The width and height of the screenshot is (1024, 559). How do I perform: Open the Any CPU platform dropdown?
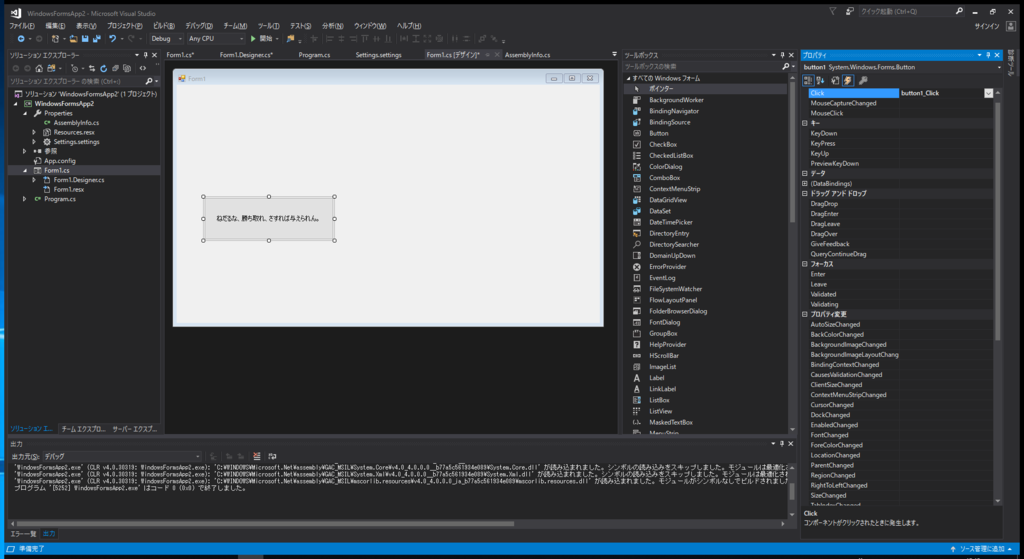216,39
